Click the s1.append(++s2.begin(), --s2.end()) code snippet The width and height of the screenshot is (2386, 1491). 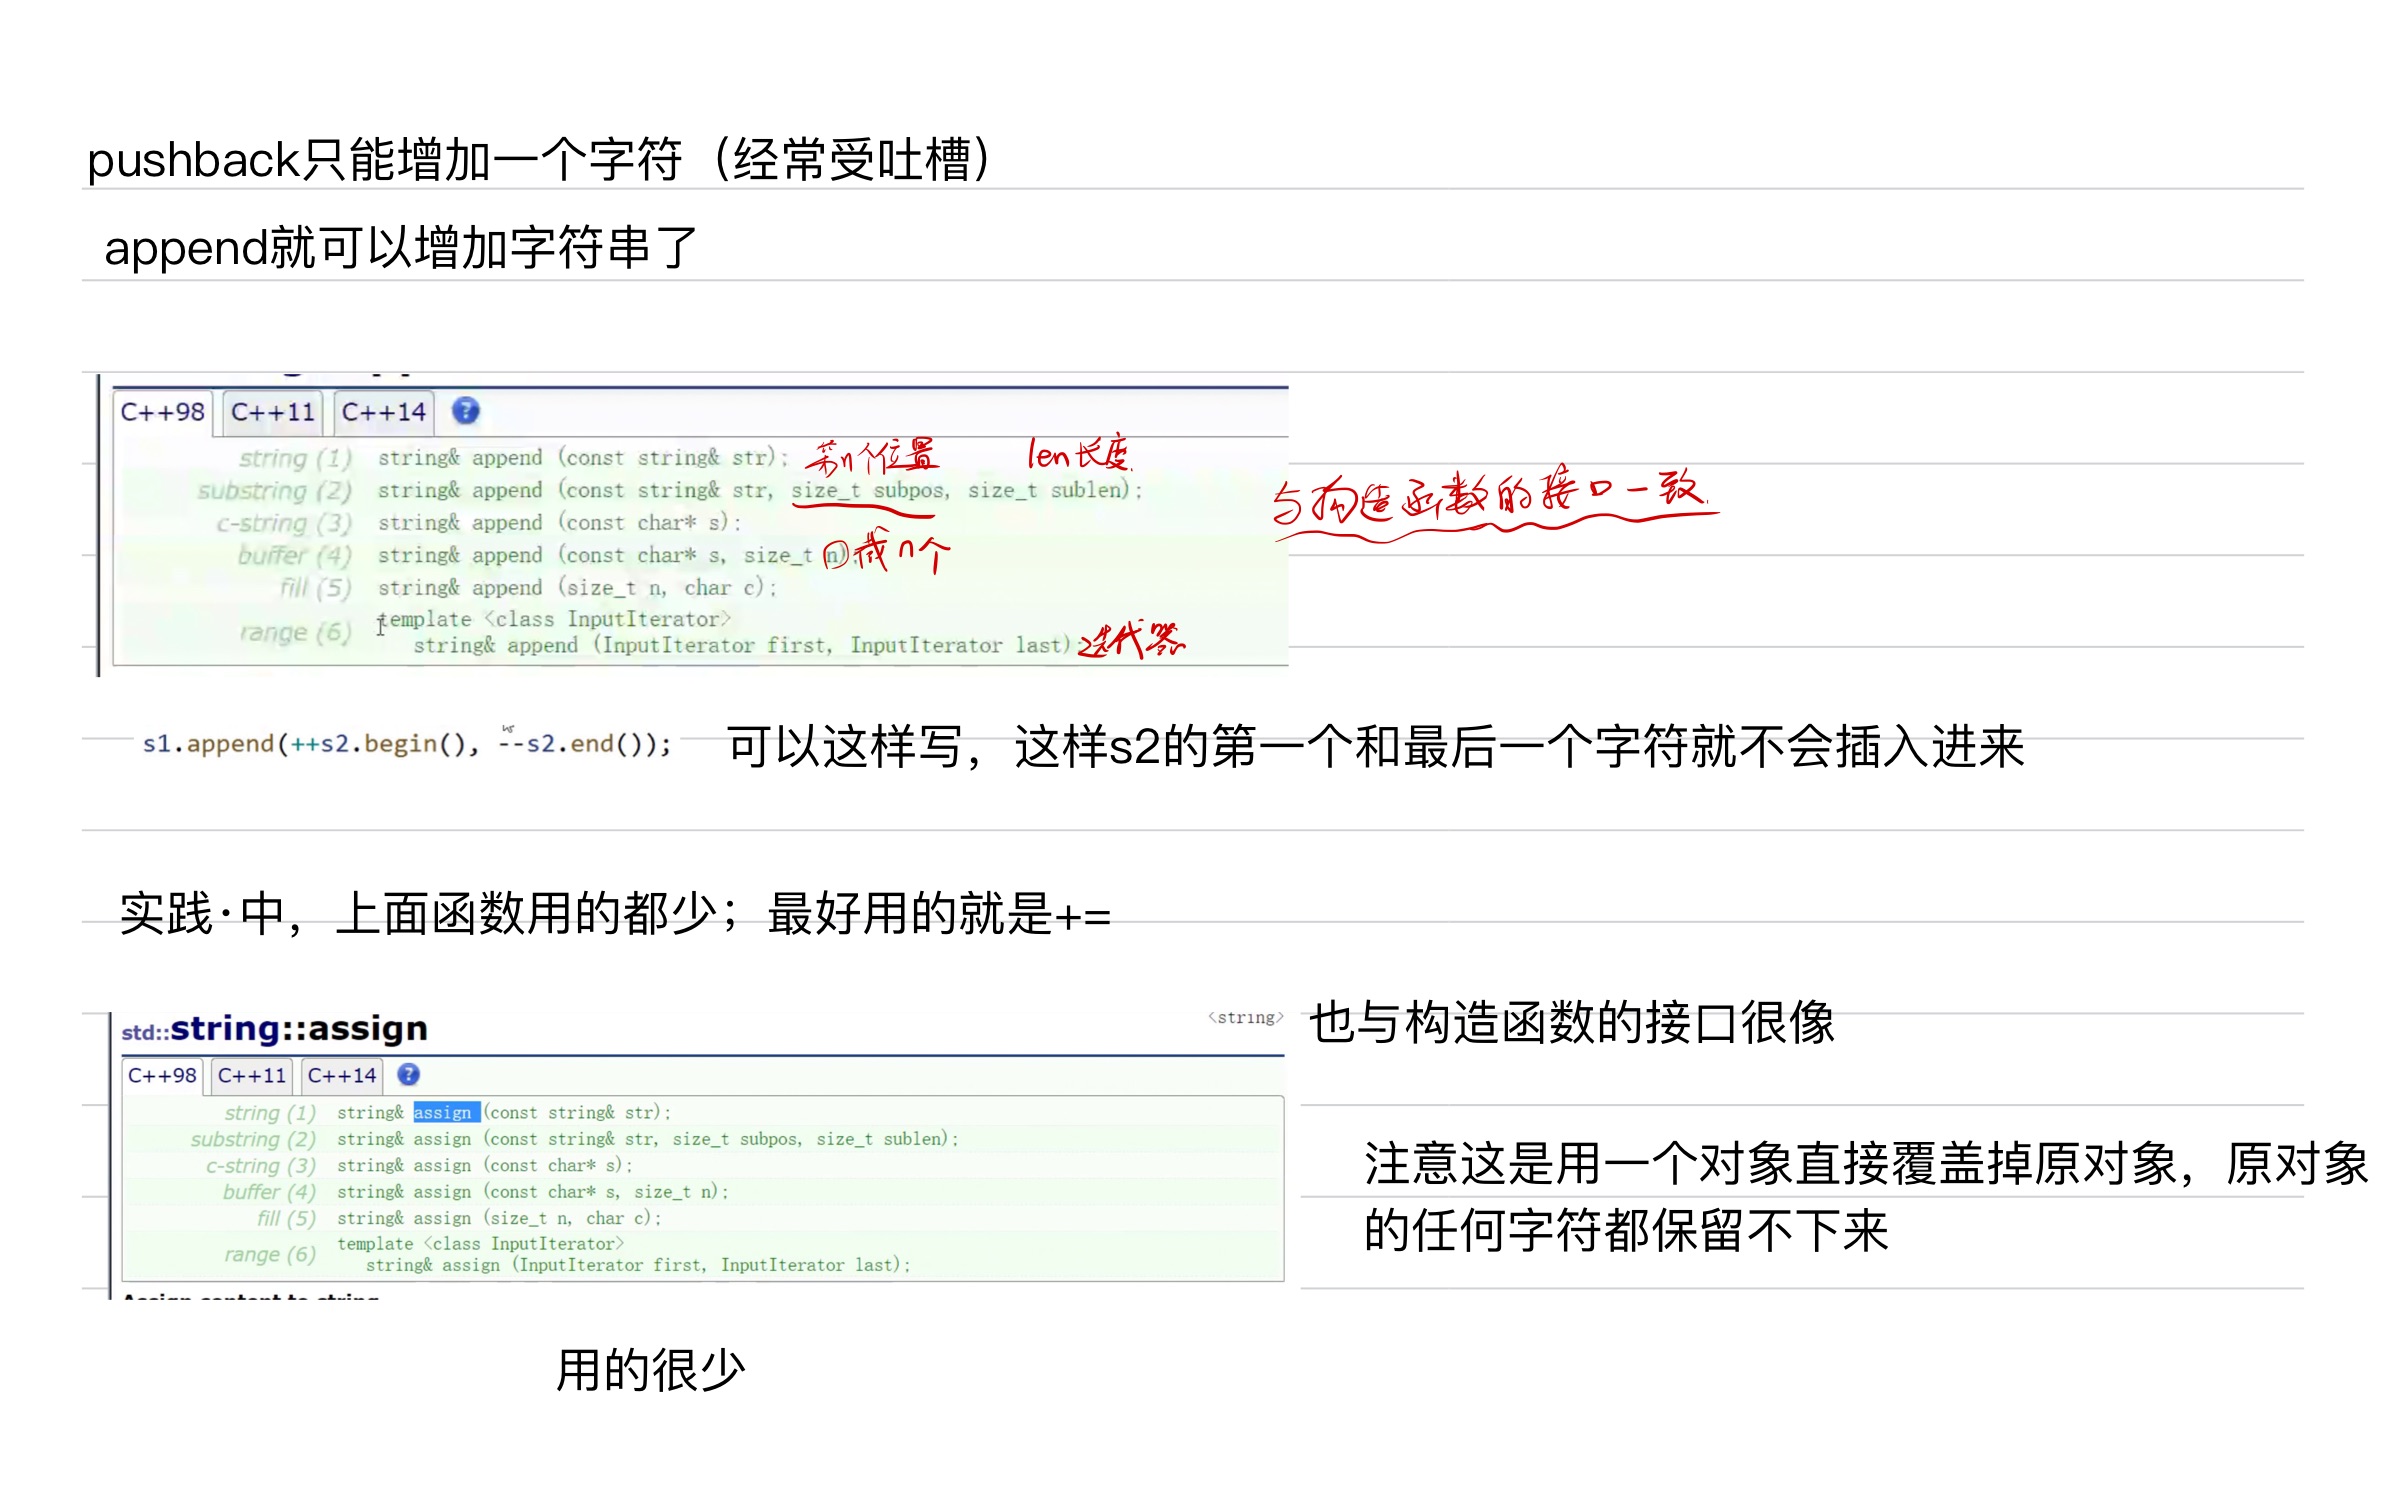click(407, 744)
